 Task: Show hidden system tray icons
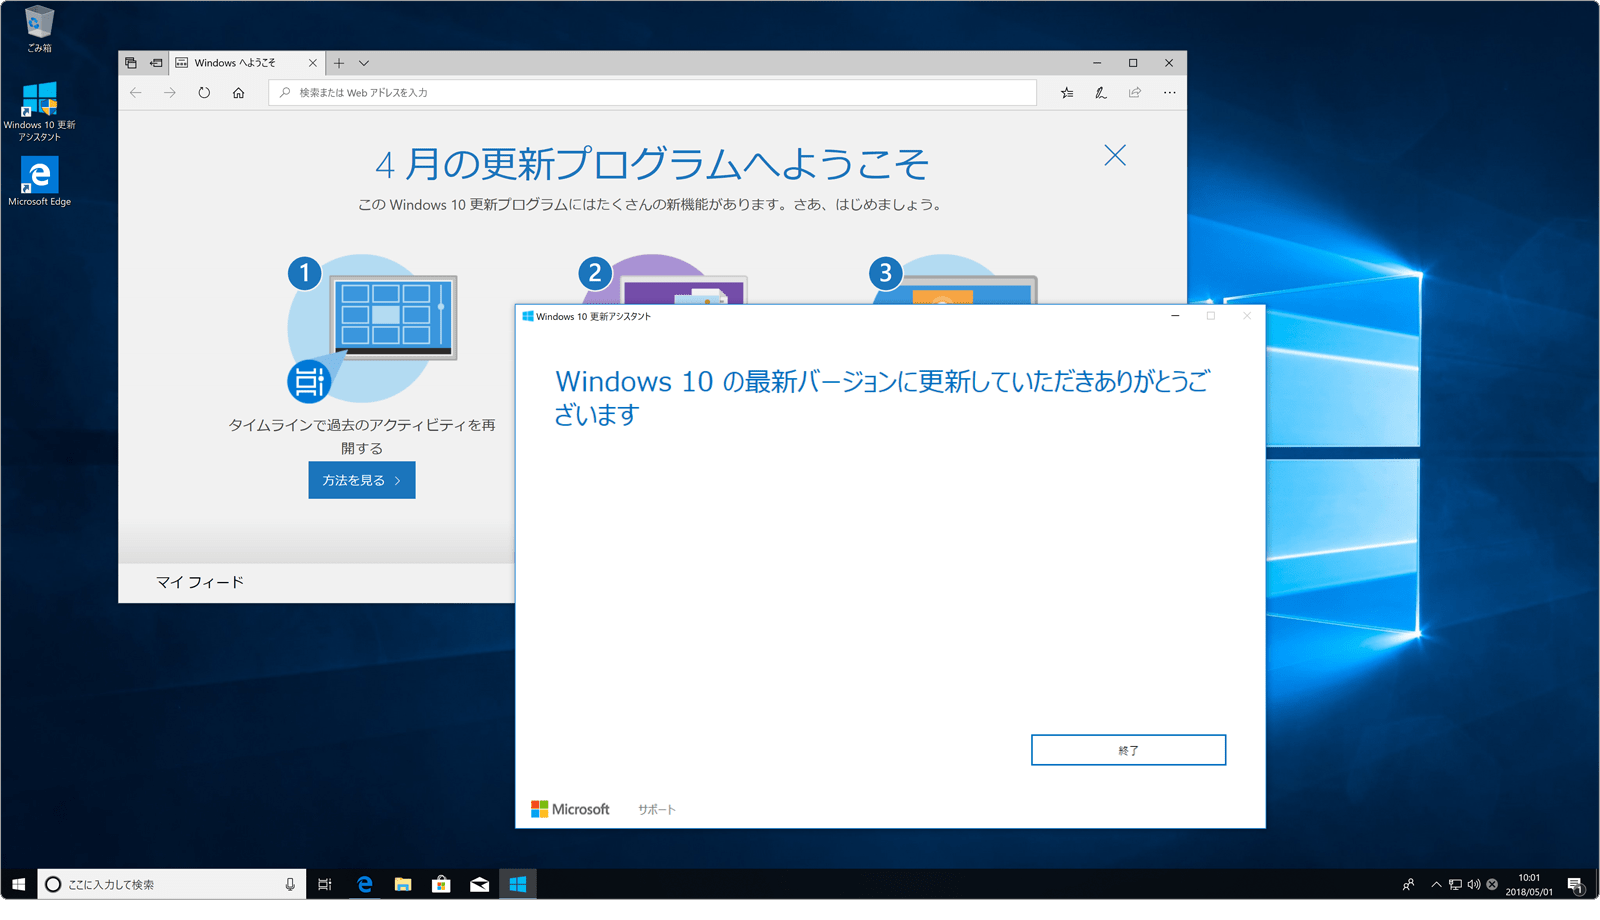pyautogui.click(x=1436, y=884)
